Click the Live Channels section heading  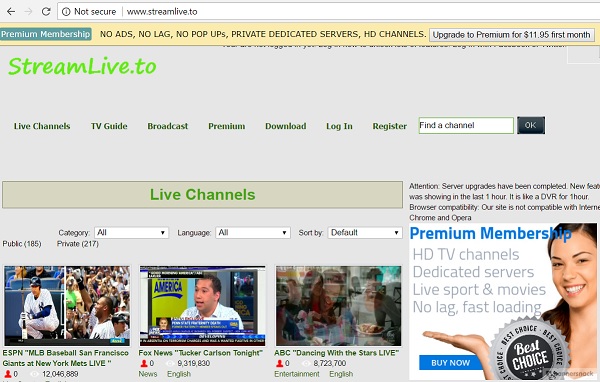202,195
